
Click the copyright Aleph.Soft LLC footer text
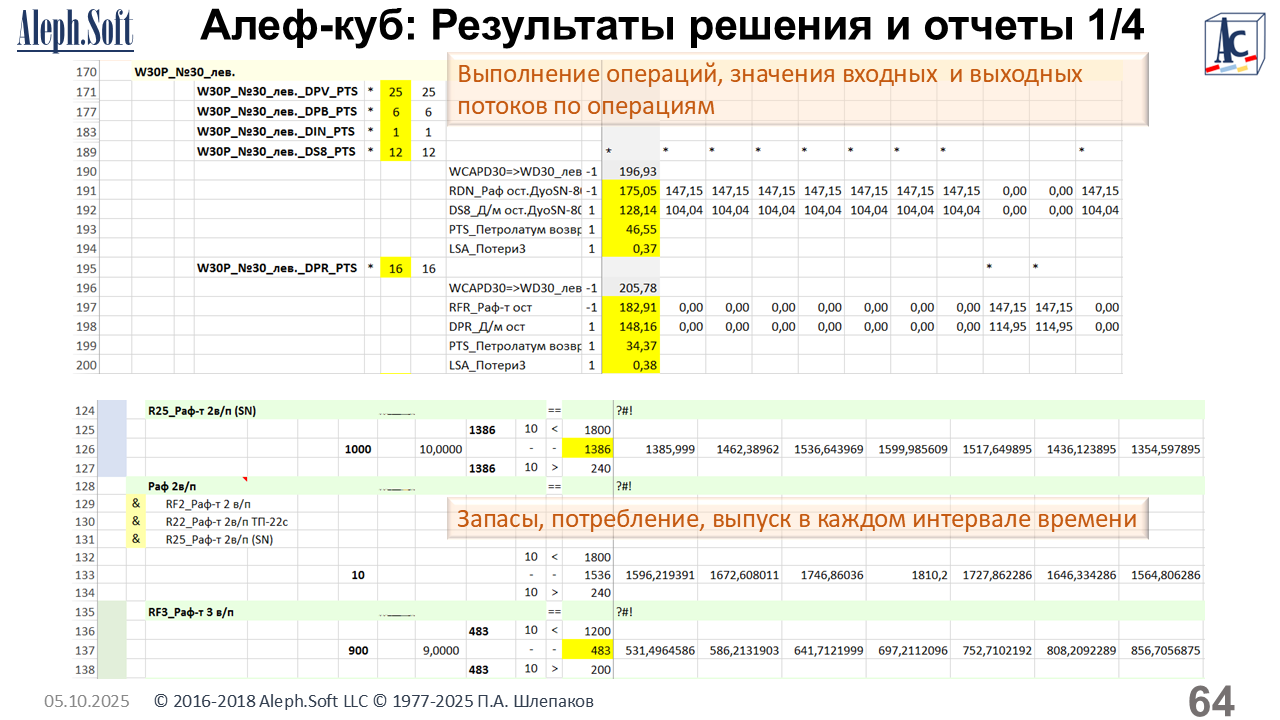coord(373,701)
